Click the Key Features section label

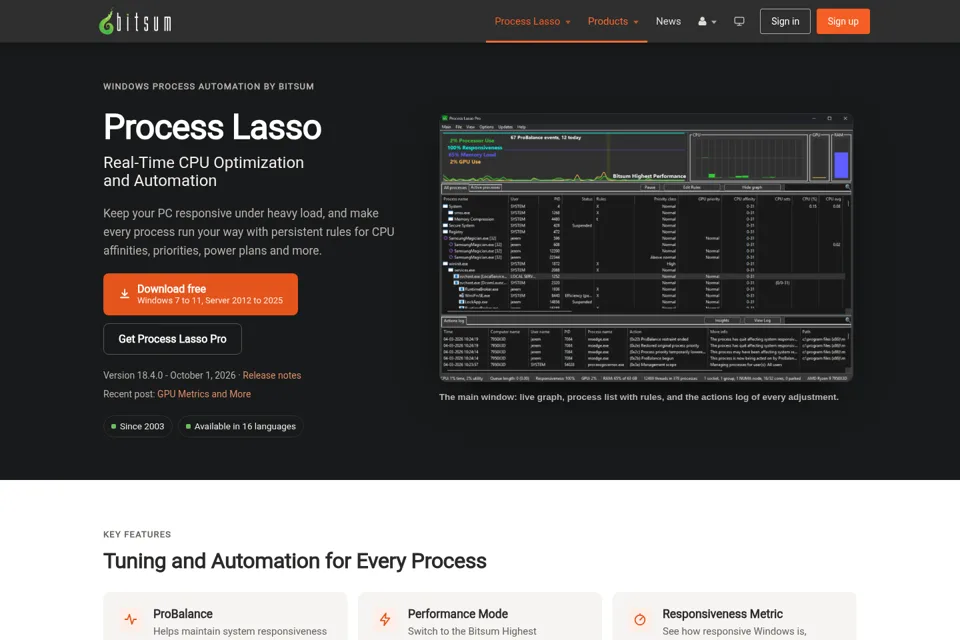[137, 534]
